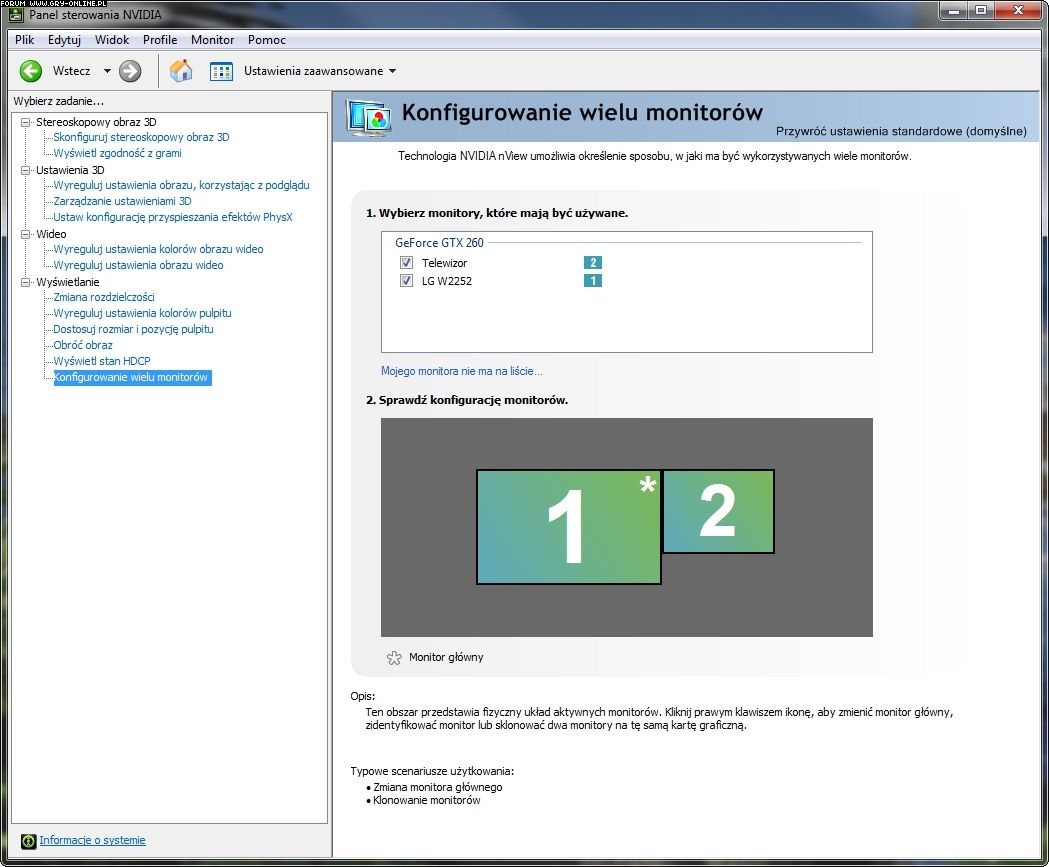Image resolution: width=1049 pixels, height=867 pixels.
Task: Click Mojego monitora nie ma na liście link
Action: tap(462, 371)
